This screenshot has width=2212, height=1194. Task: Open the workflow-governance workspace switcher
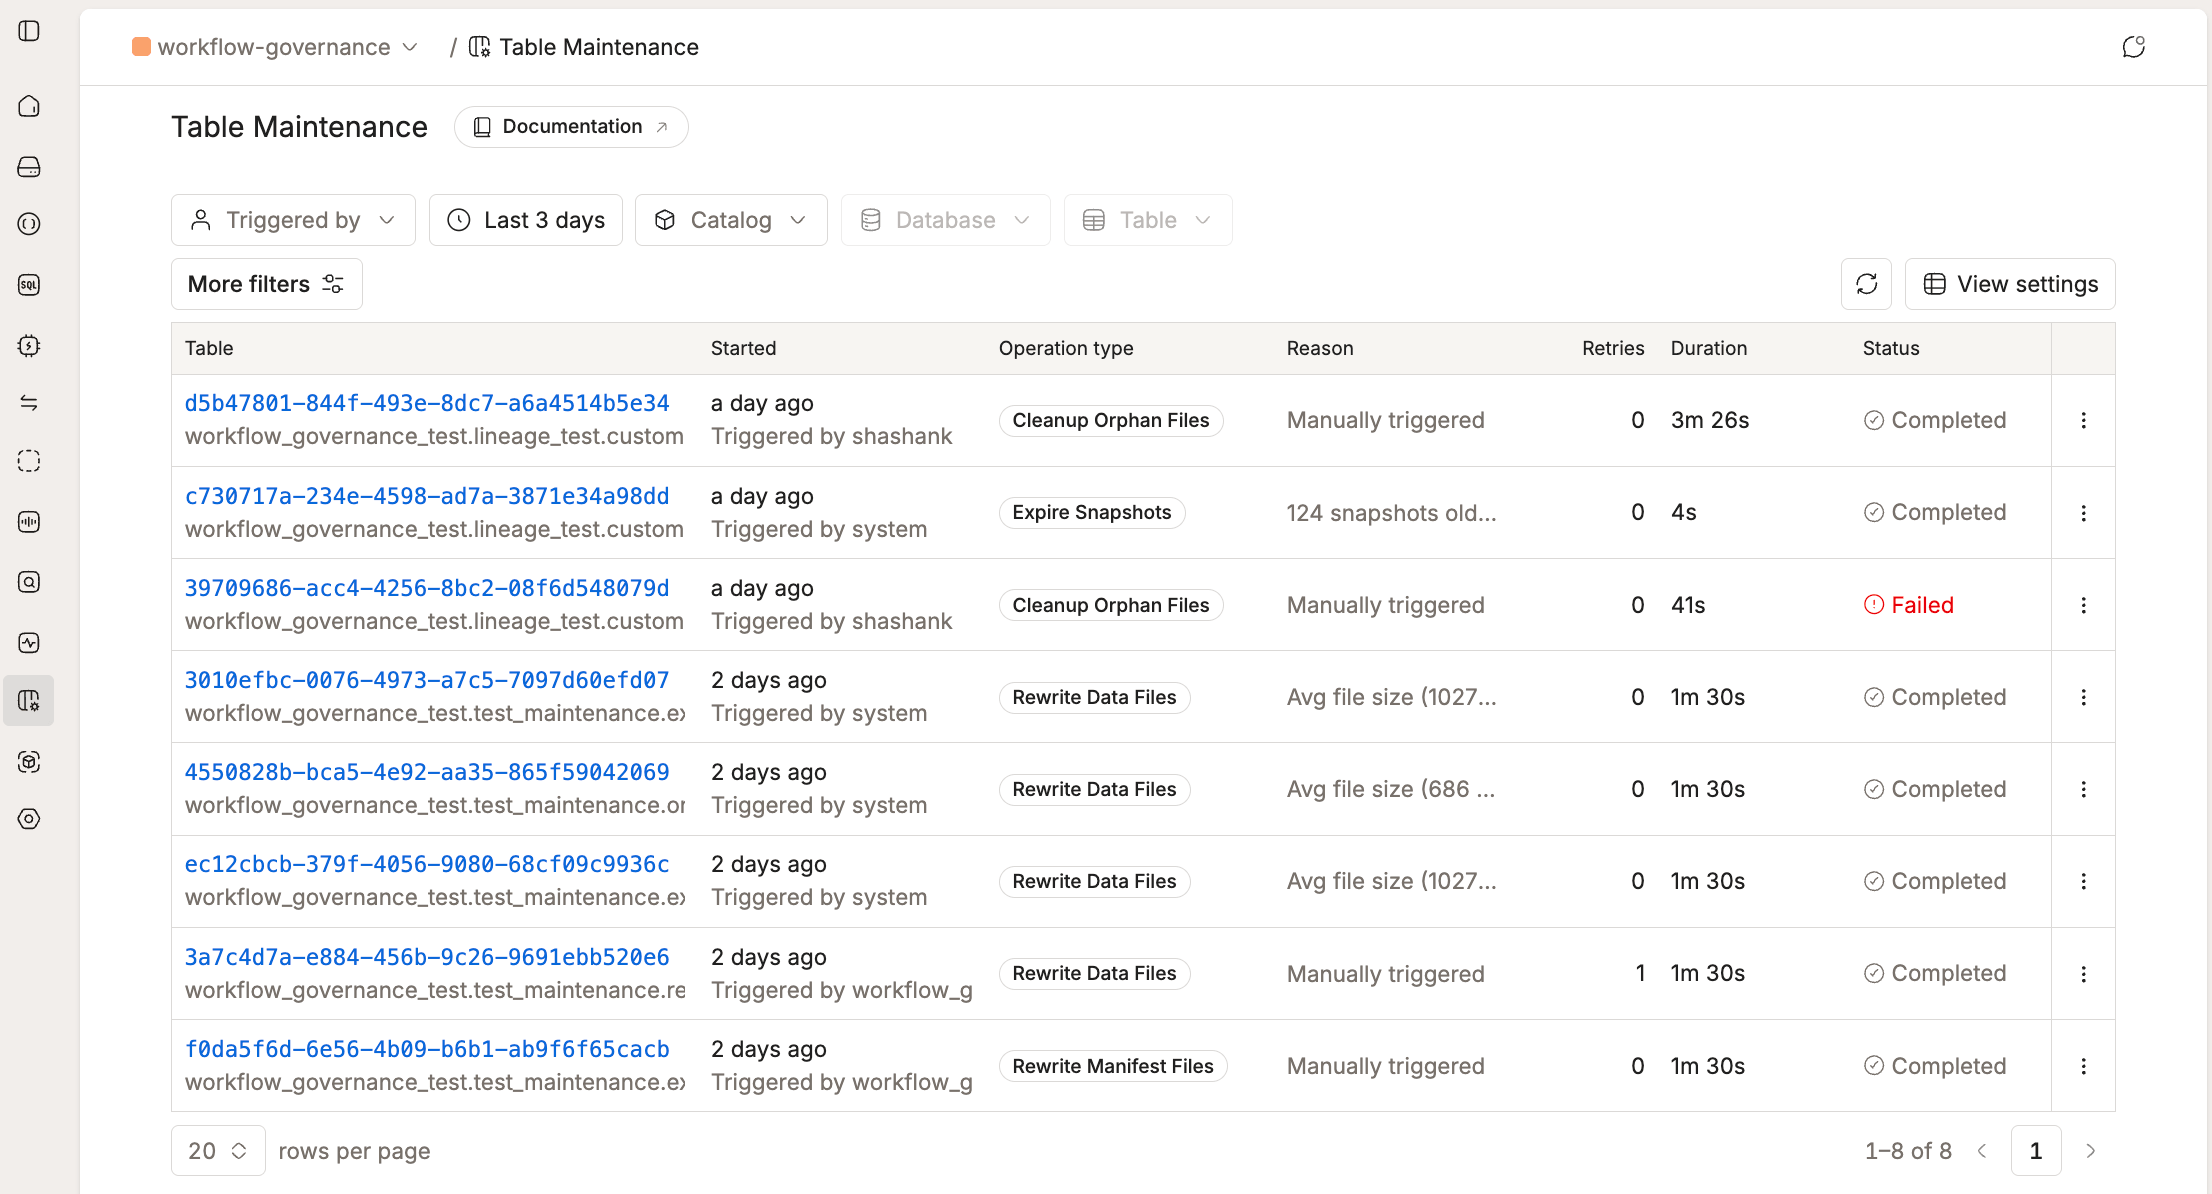click(x=275, y=47)
